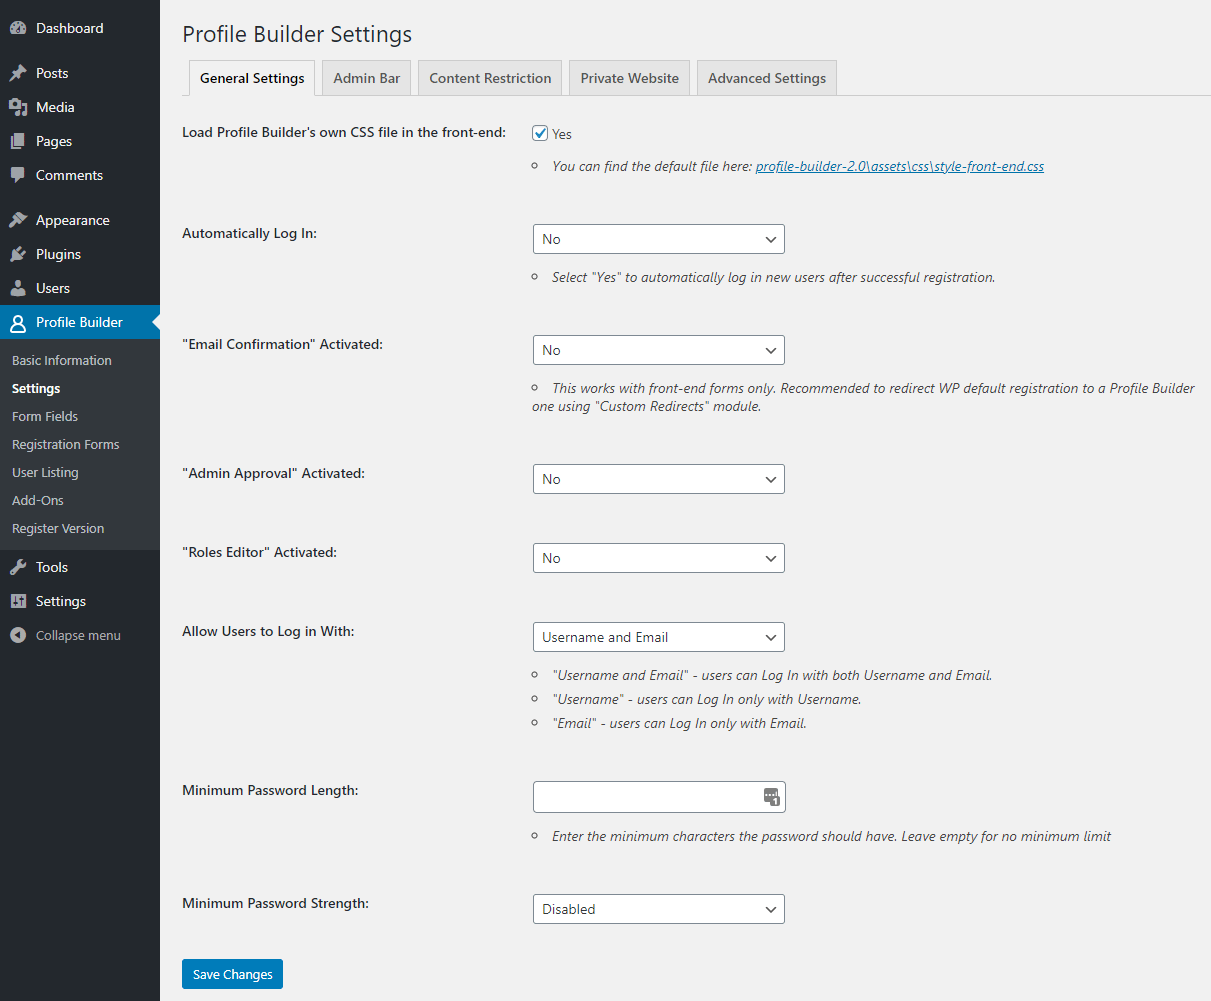The height and width of the screenshot is (1001, 1211).
Task: Open Media in the sidebar
Action: click(80, 107)
